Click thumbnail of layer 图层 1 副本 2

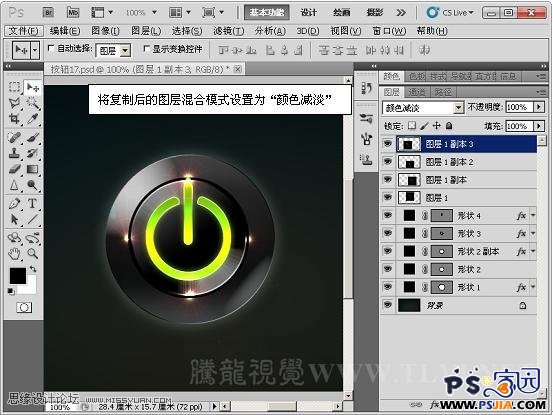click(x=409, y=162)
